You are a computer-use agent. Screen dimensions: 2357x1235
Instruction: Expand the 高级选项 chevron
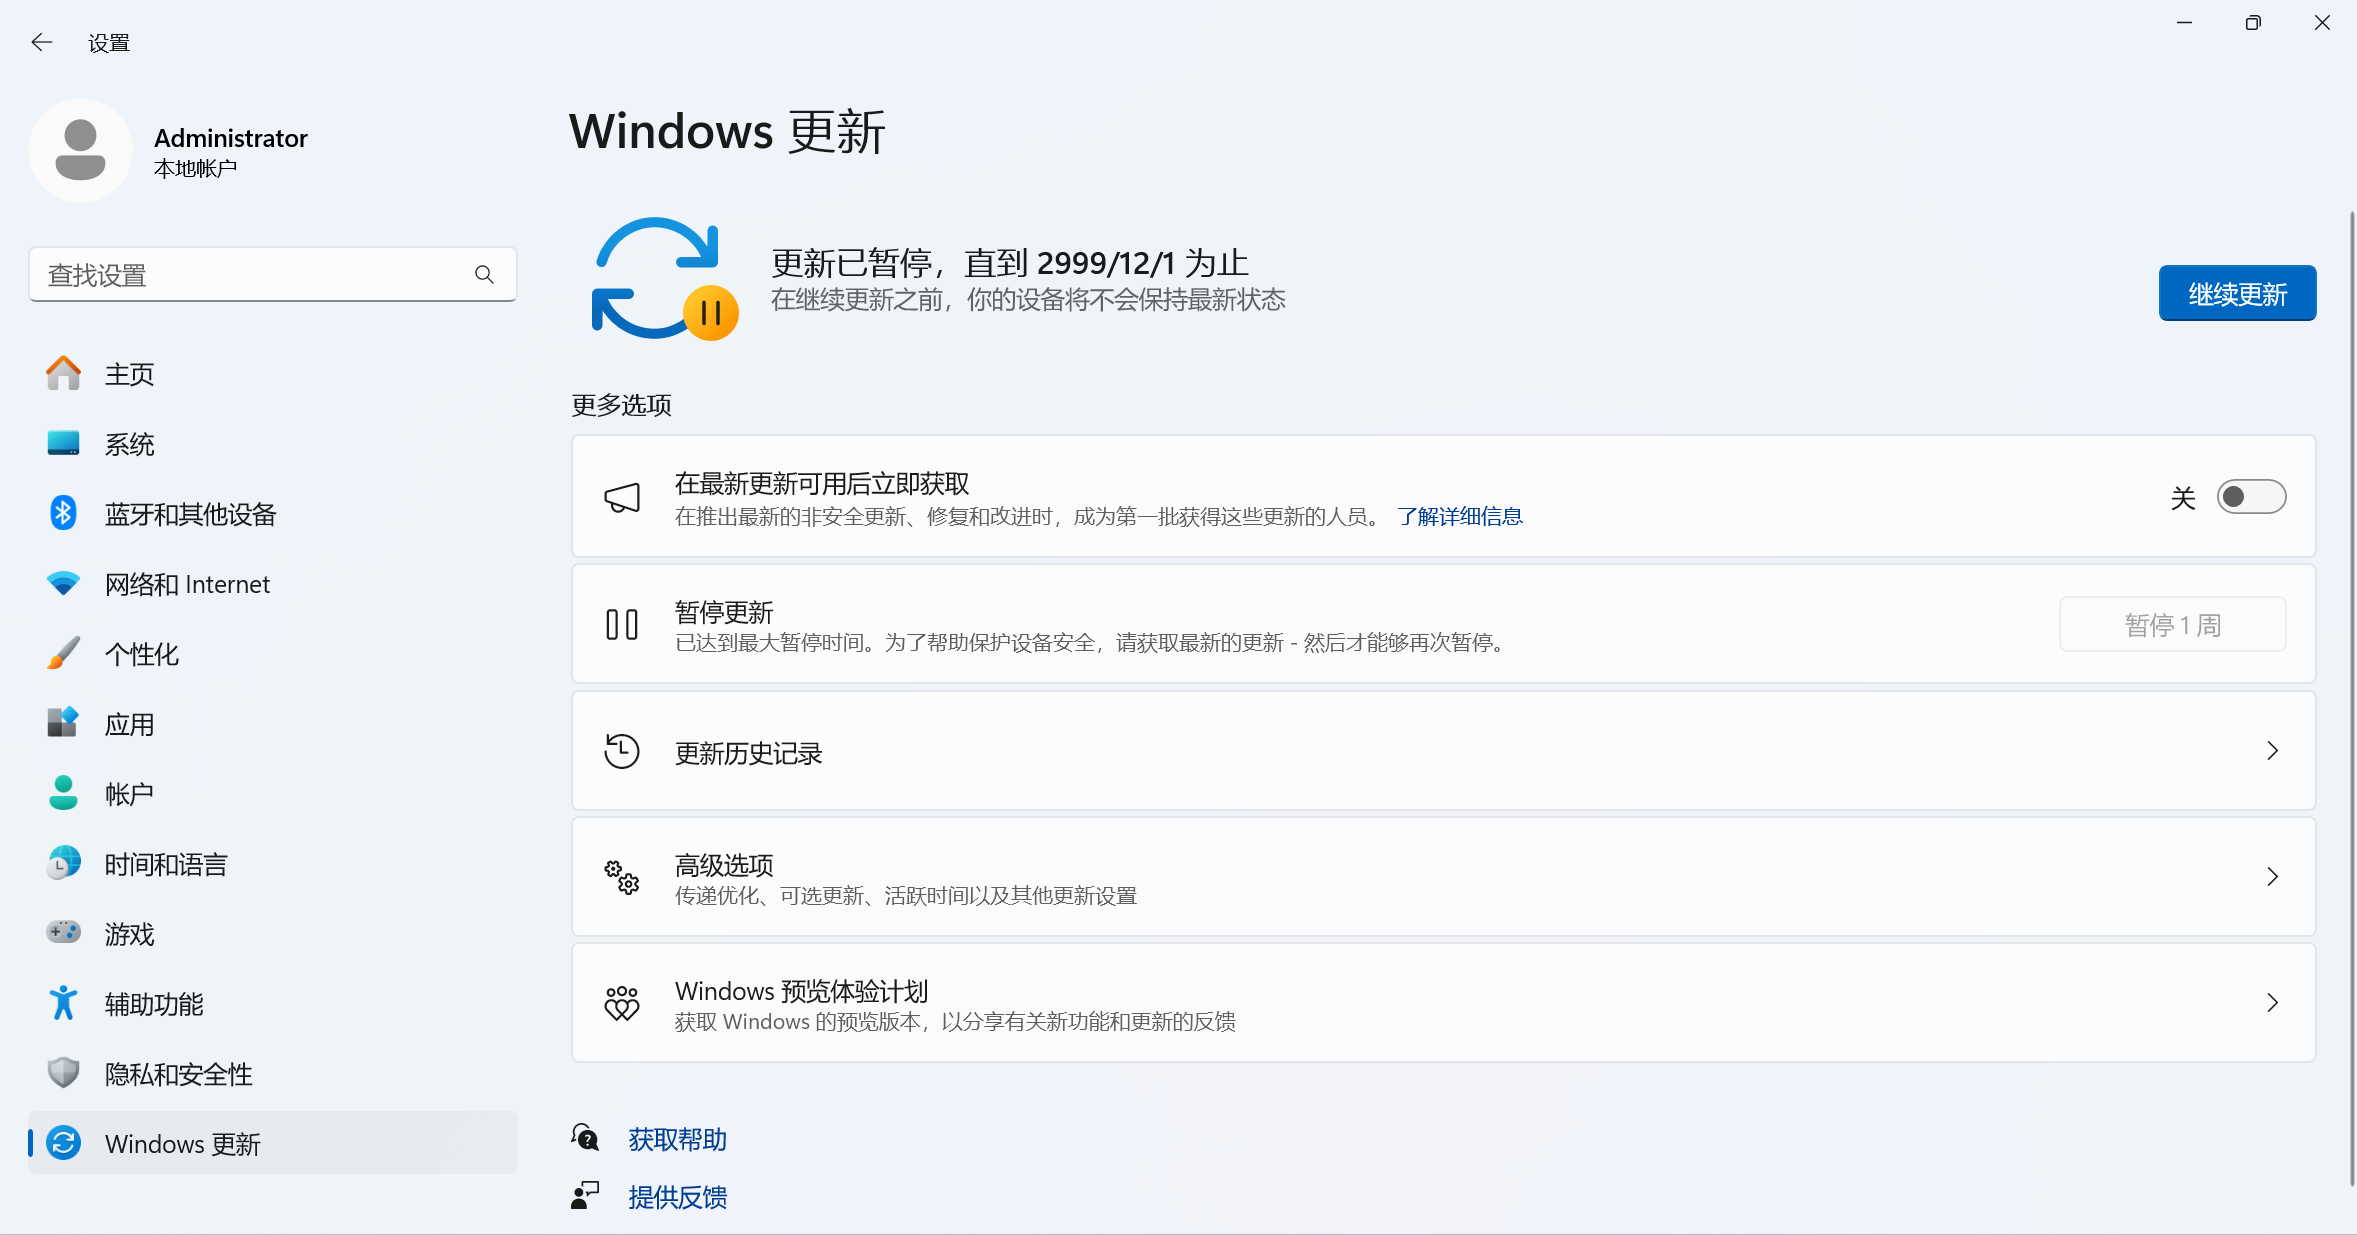pos(2272,877)
